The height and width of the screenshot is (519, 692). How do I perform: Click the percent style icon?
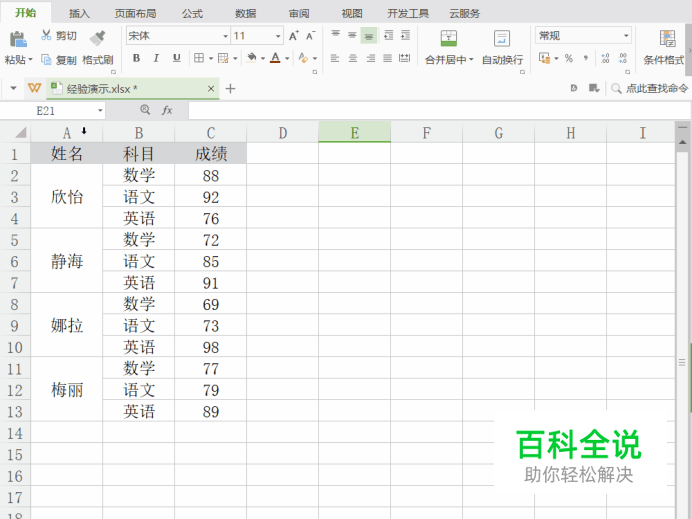(569, 58)
